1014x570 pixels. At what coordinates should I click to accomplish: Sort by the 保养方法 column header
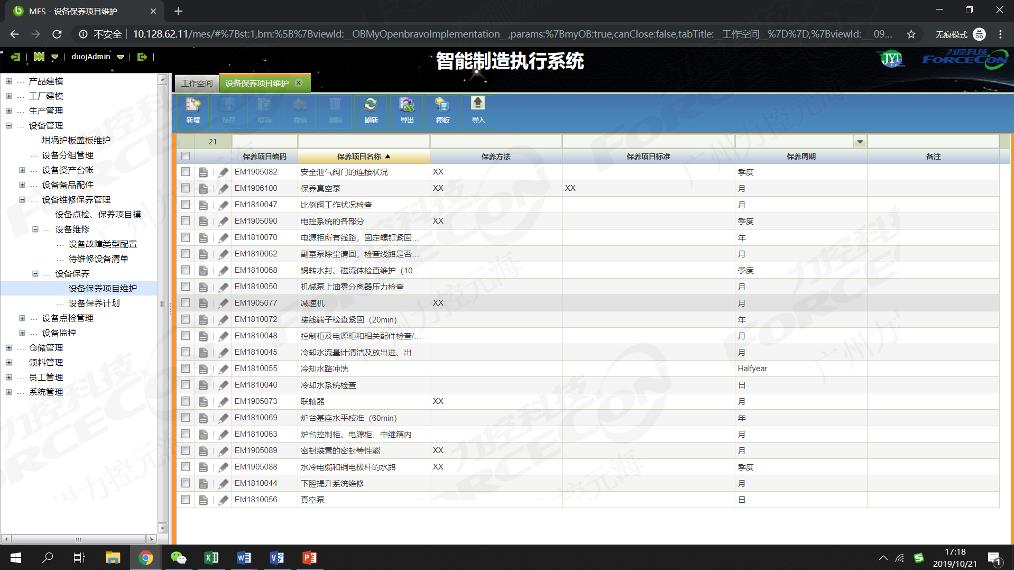pos(496,157)
